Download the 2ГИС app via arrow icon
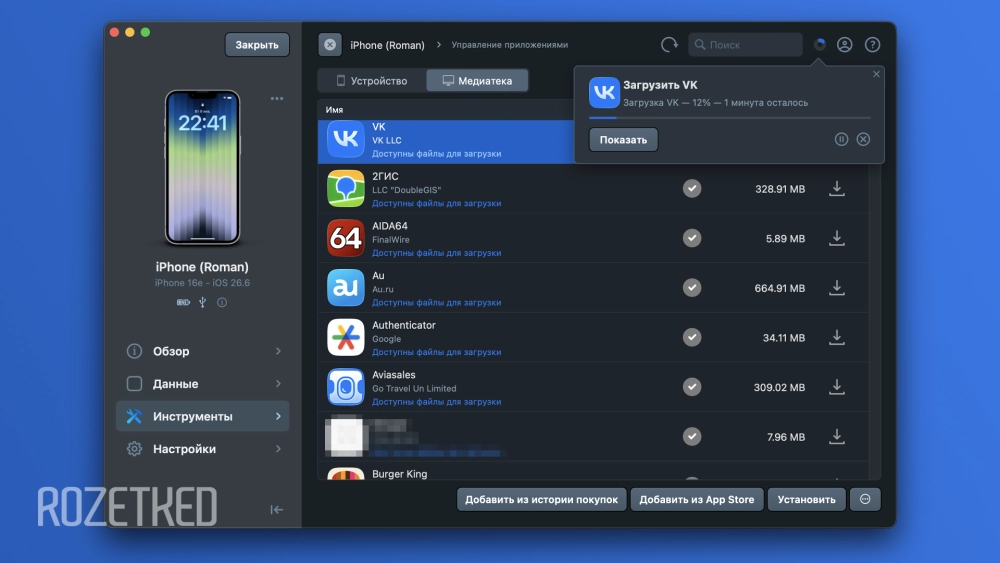1000x563 pixels. pos(837,189)
